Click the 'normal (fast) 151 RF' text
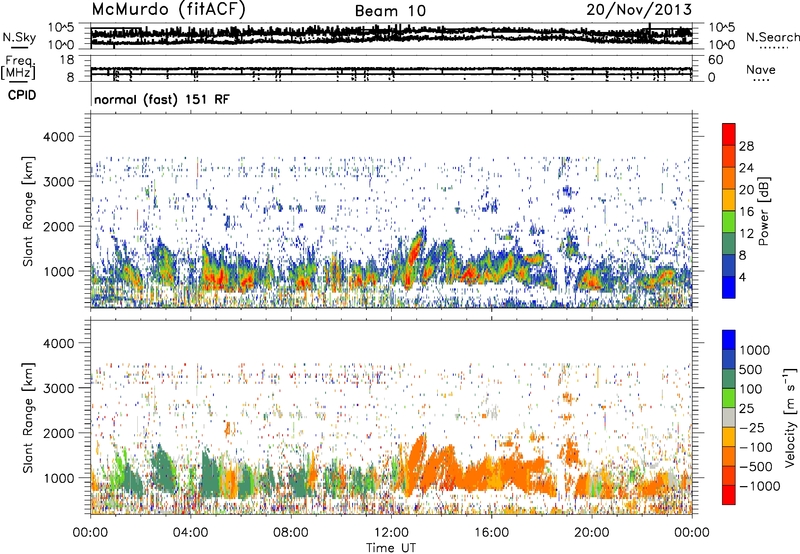The width and height of the screenshot is (800, 554). [162, 99]
